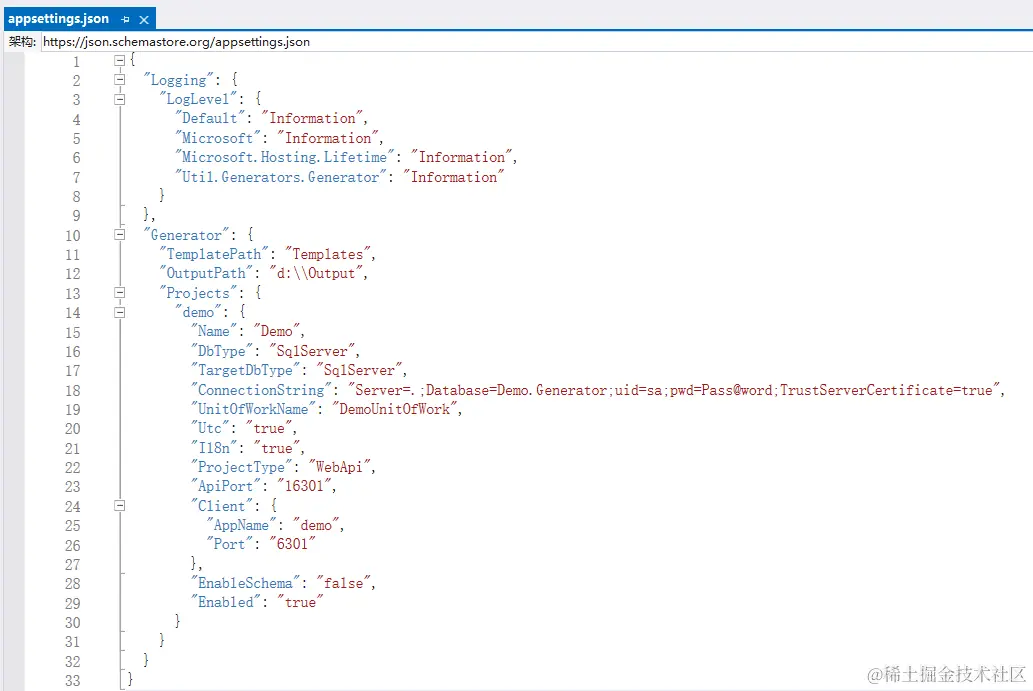Click the "Microsoft.Hosting.Lifetime" key

(x=284, y=157)
